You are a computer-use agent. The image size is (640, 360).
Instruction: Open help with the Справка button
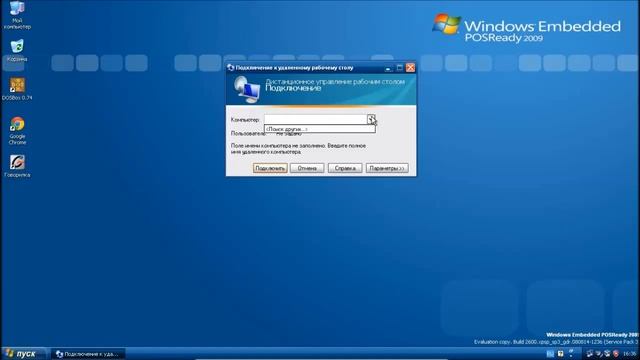pos(345,168)
